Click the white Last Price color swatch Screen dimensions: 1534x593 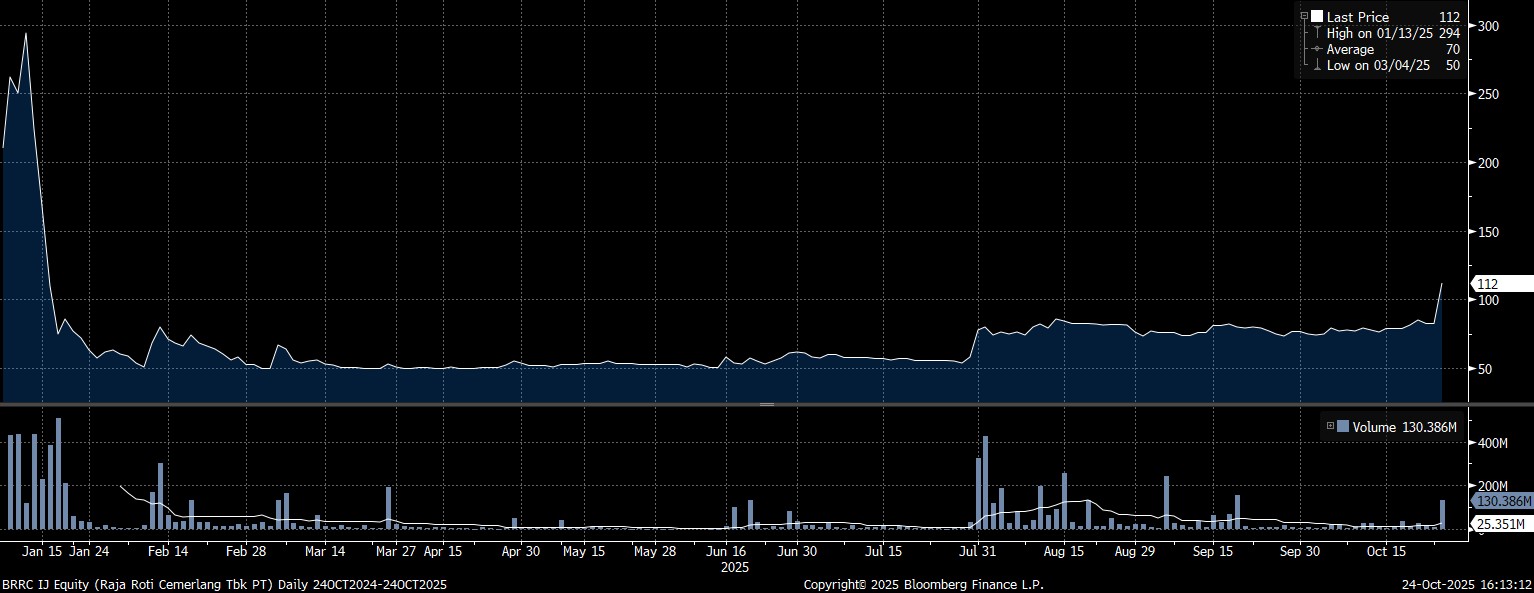1317,17
